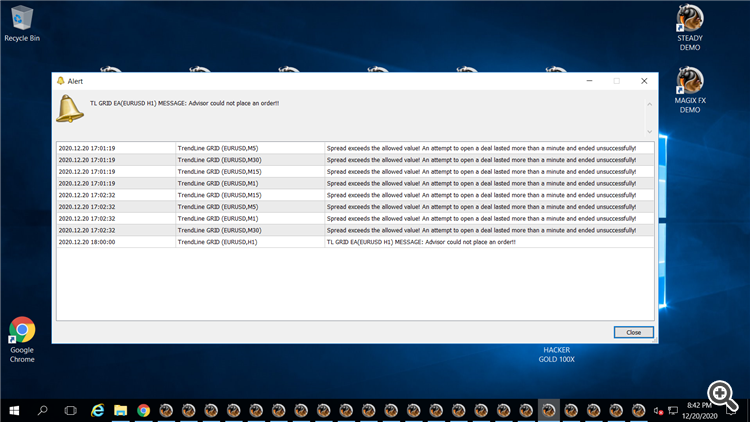Click the timestamp 2020.12.20 18:00:00

click(x=87, y=242)
